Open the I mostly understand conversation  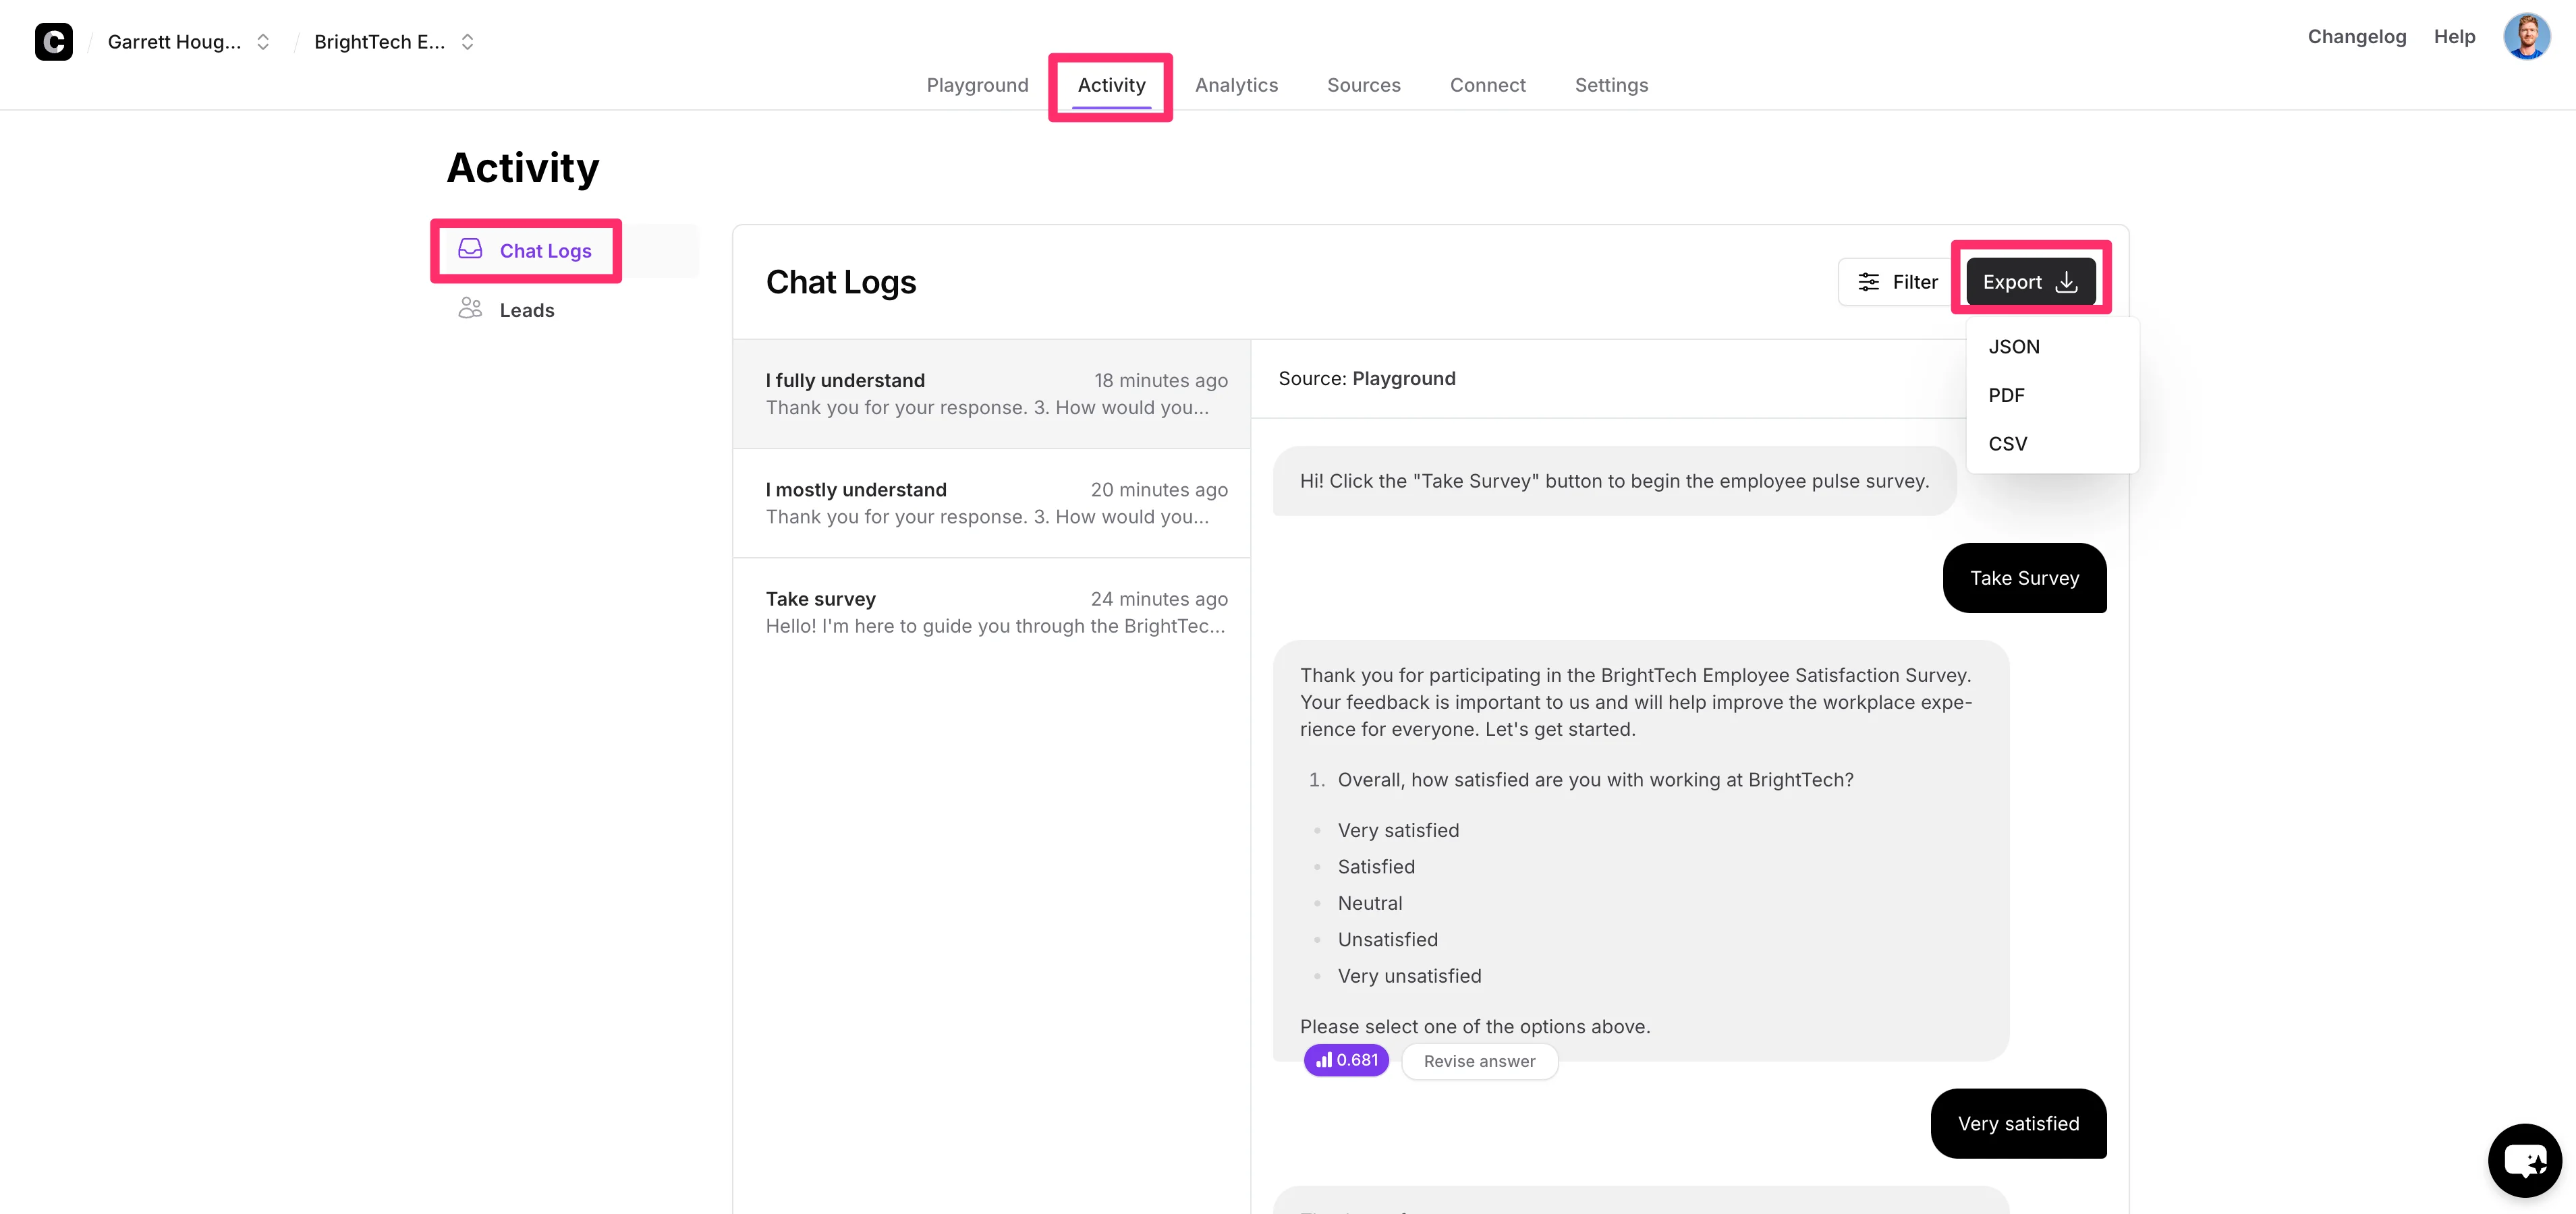pyautogui.click(x=991, y=503)
